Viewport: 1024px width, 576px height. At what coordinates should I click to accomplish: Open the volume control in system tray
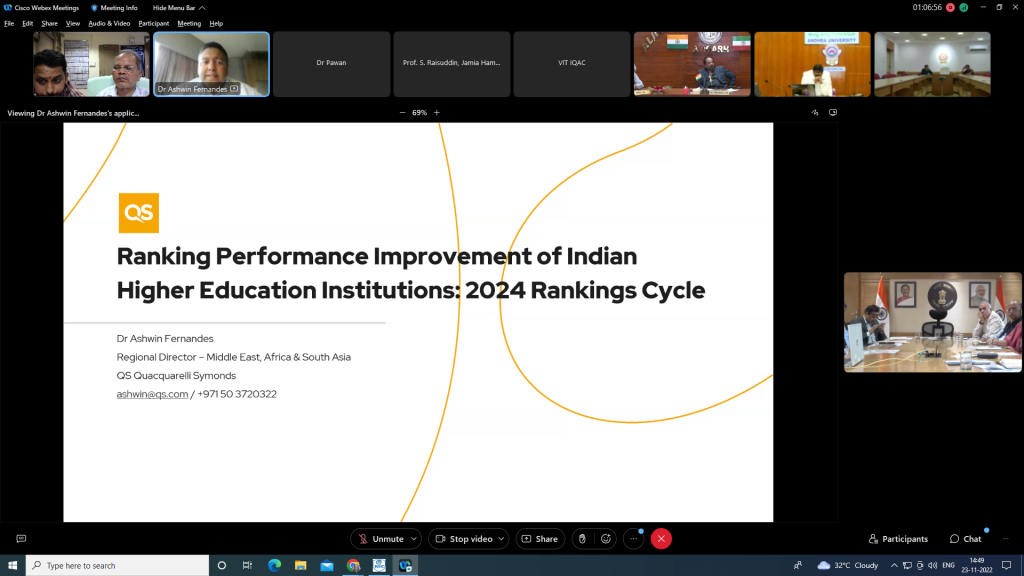[x=933, y=566]
